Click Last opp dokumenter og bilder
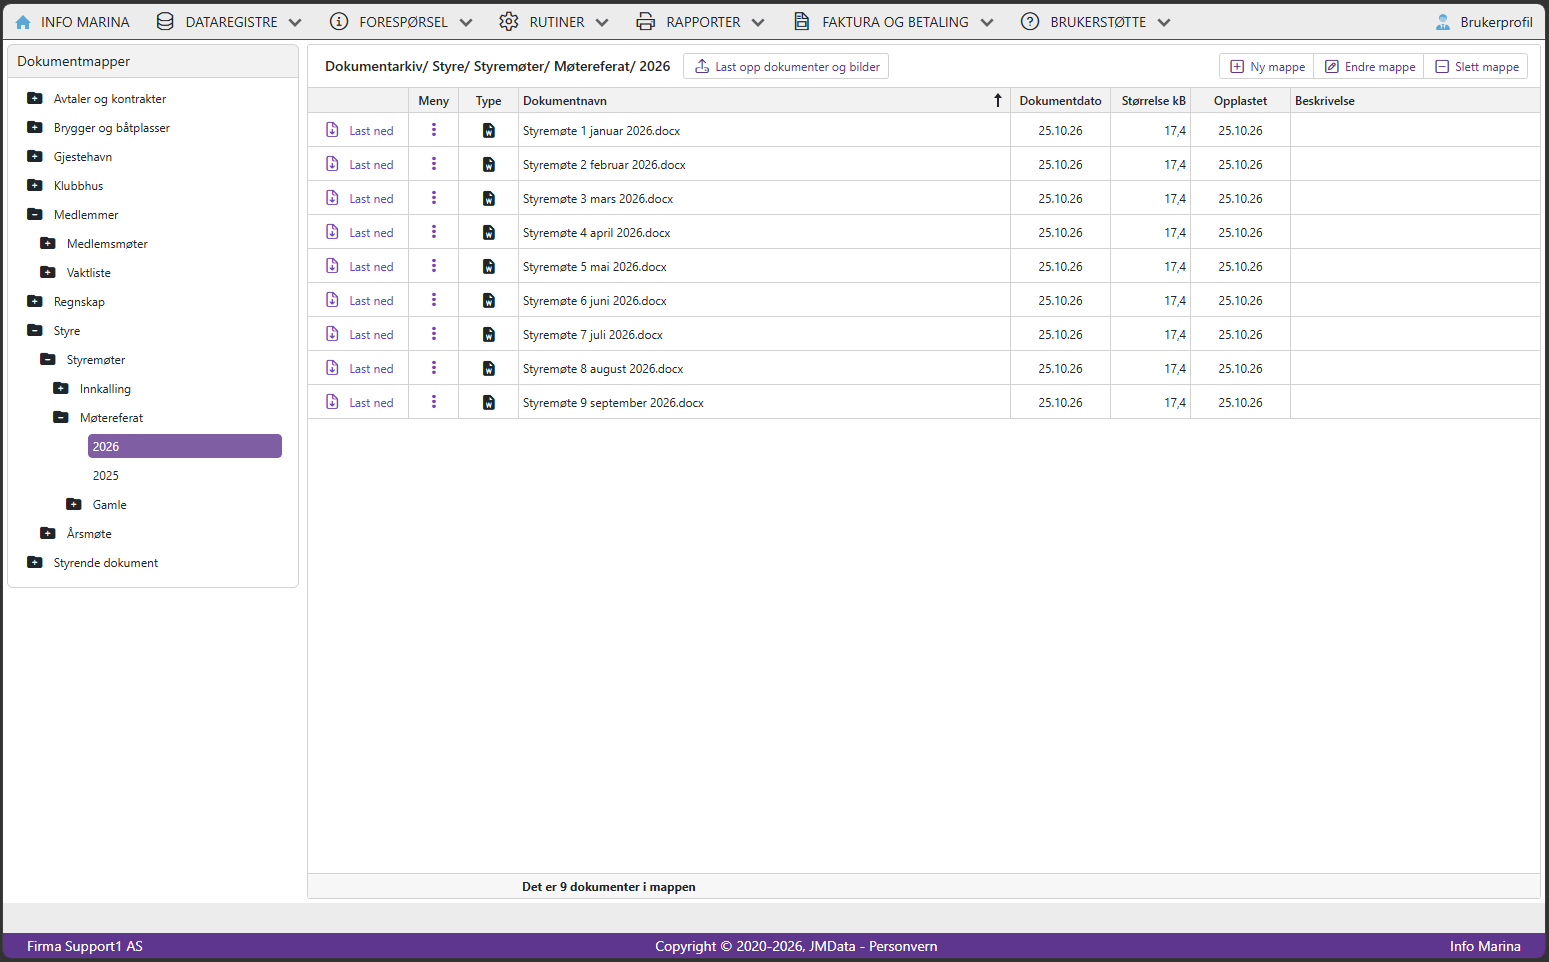Viewport: 1549px width, 962px height. [786, 67]
